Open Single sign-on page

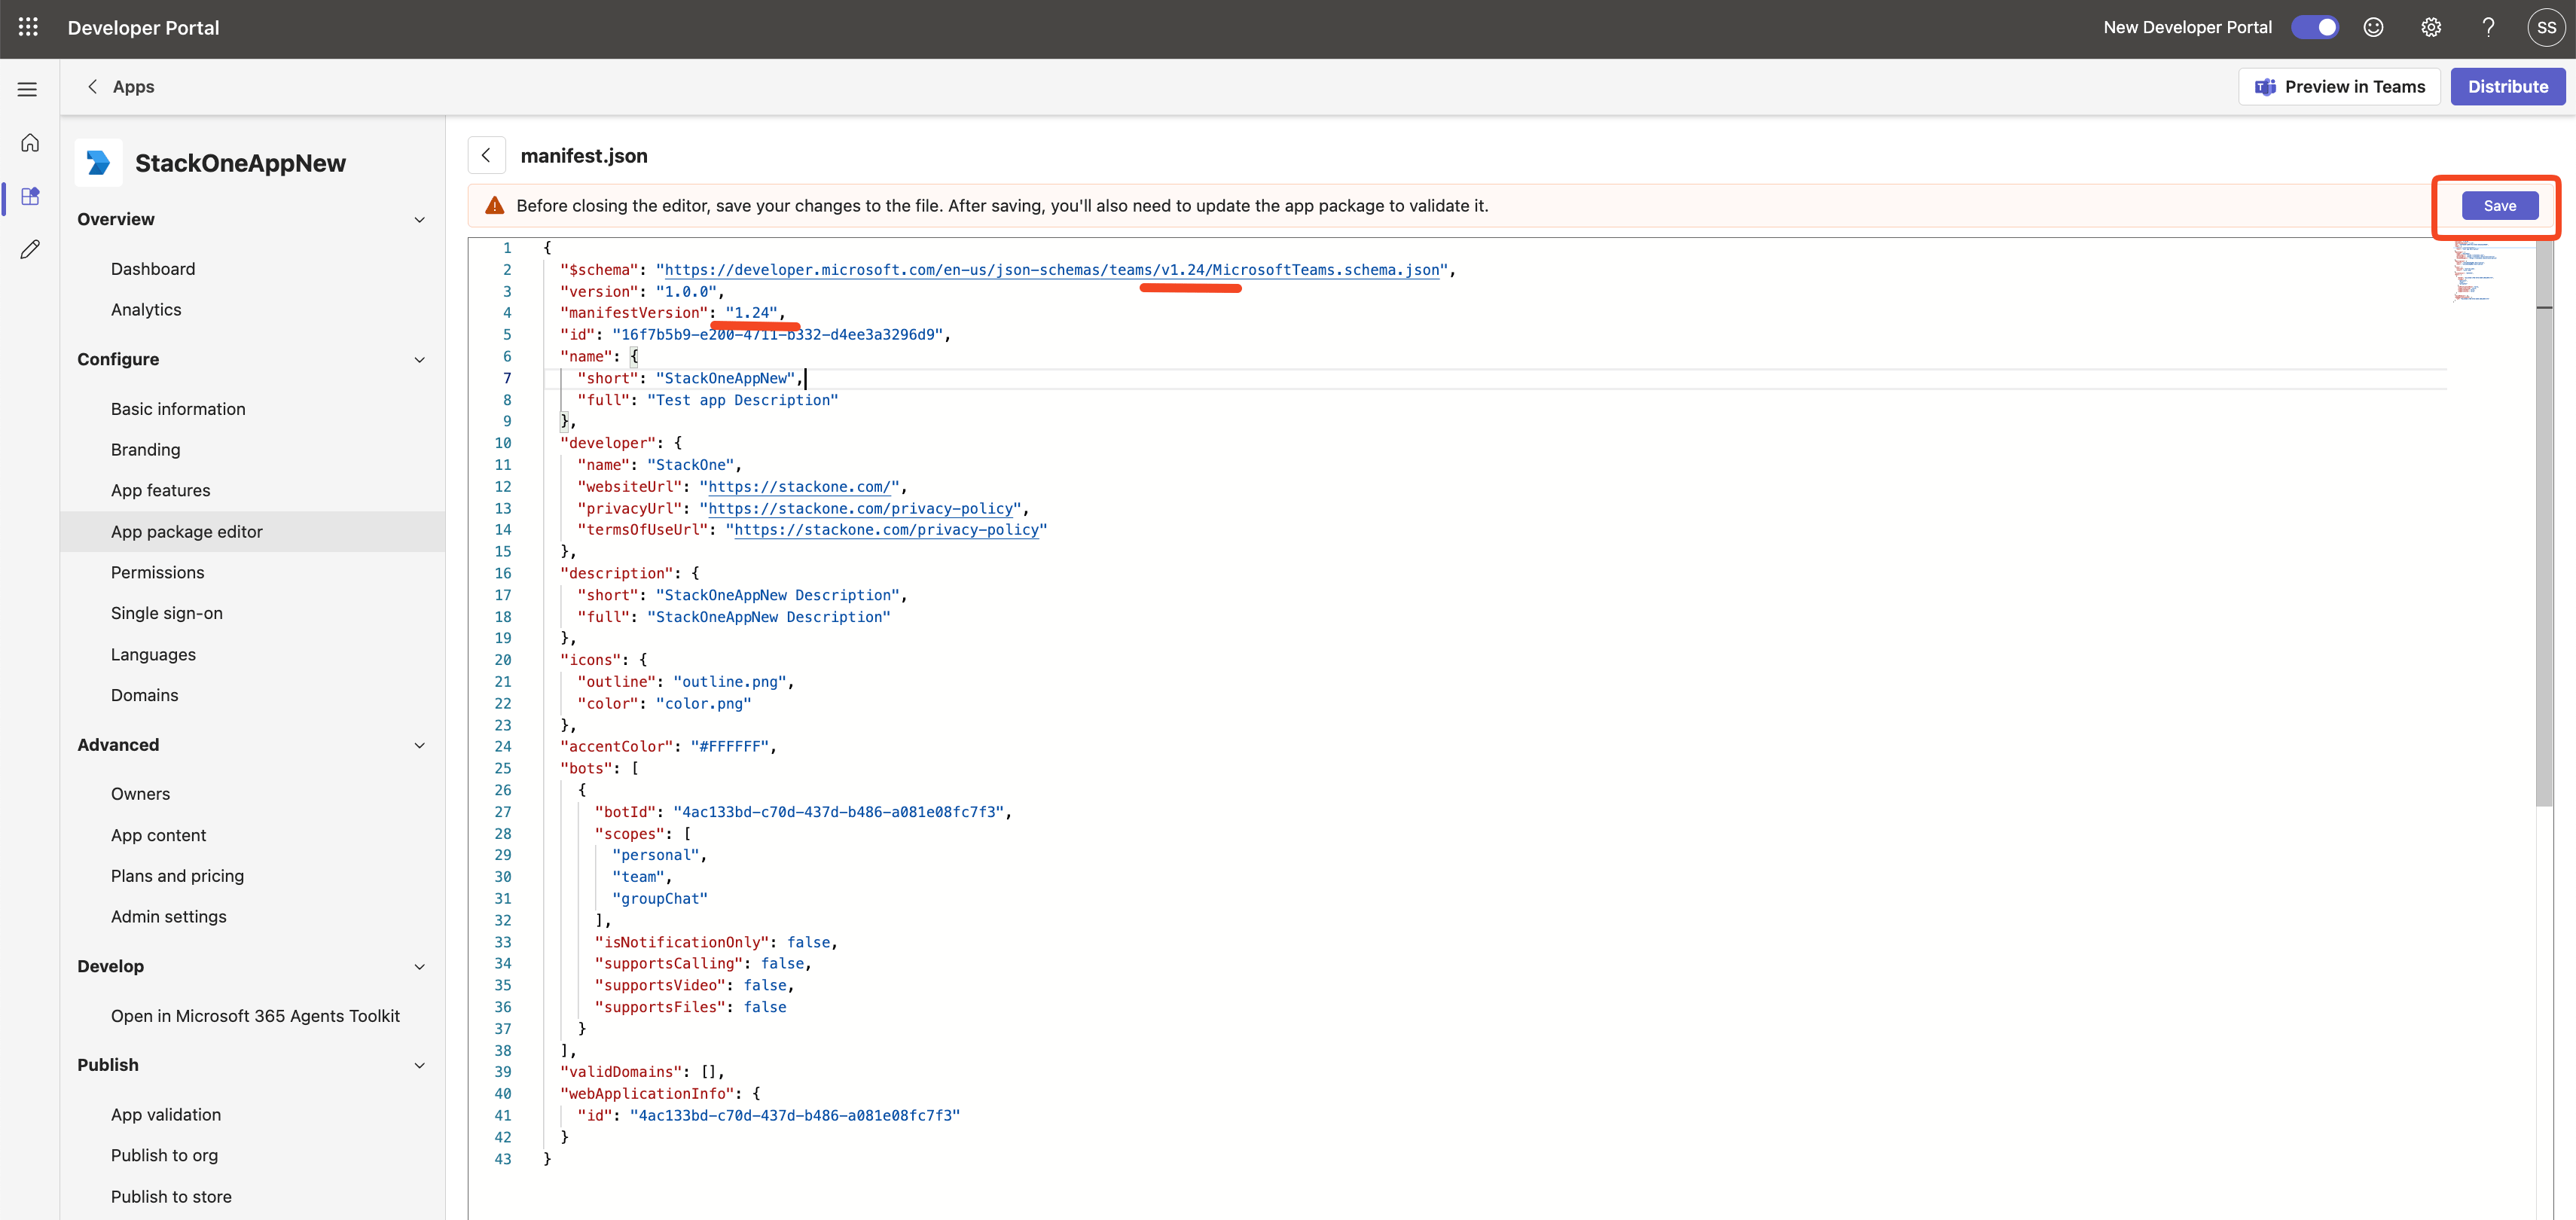click(x=167, y=613)
